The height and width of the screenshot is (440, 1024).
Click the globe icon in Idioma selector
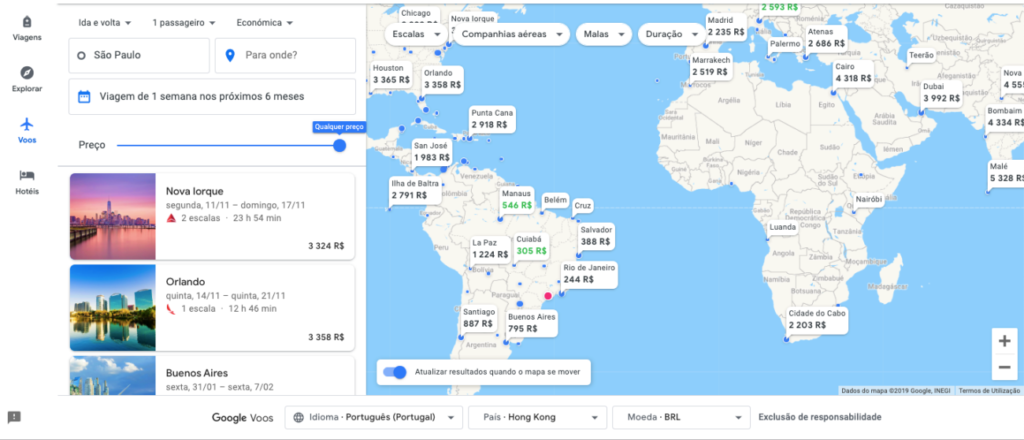pos(298,417)
